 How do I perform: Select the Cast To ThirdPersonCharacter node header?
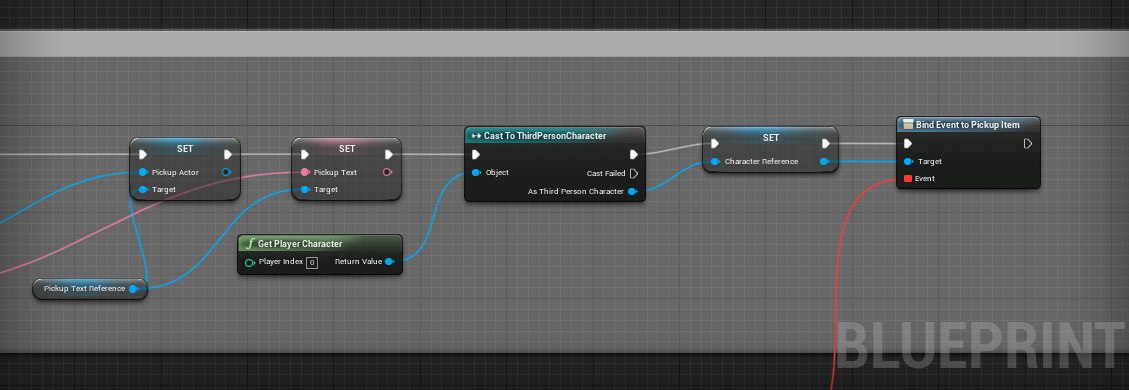(x=554, y=136)
